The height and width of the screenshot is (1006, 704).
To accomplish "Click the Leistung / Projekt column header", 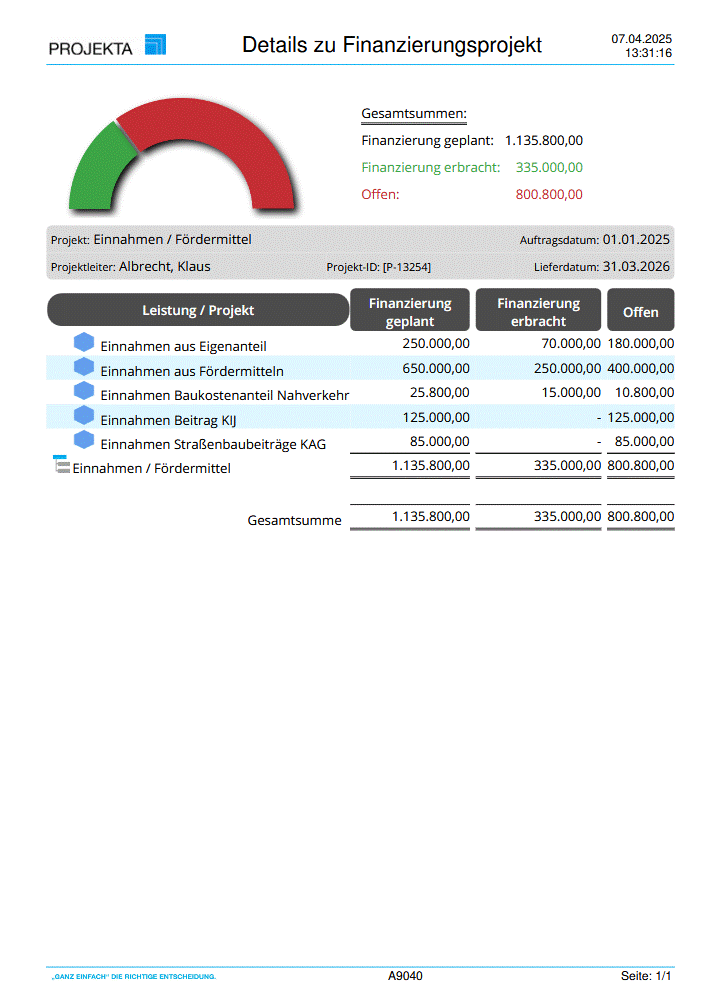I will [x=198, y=310].
